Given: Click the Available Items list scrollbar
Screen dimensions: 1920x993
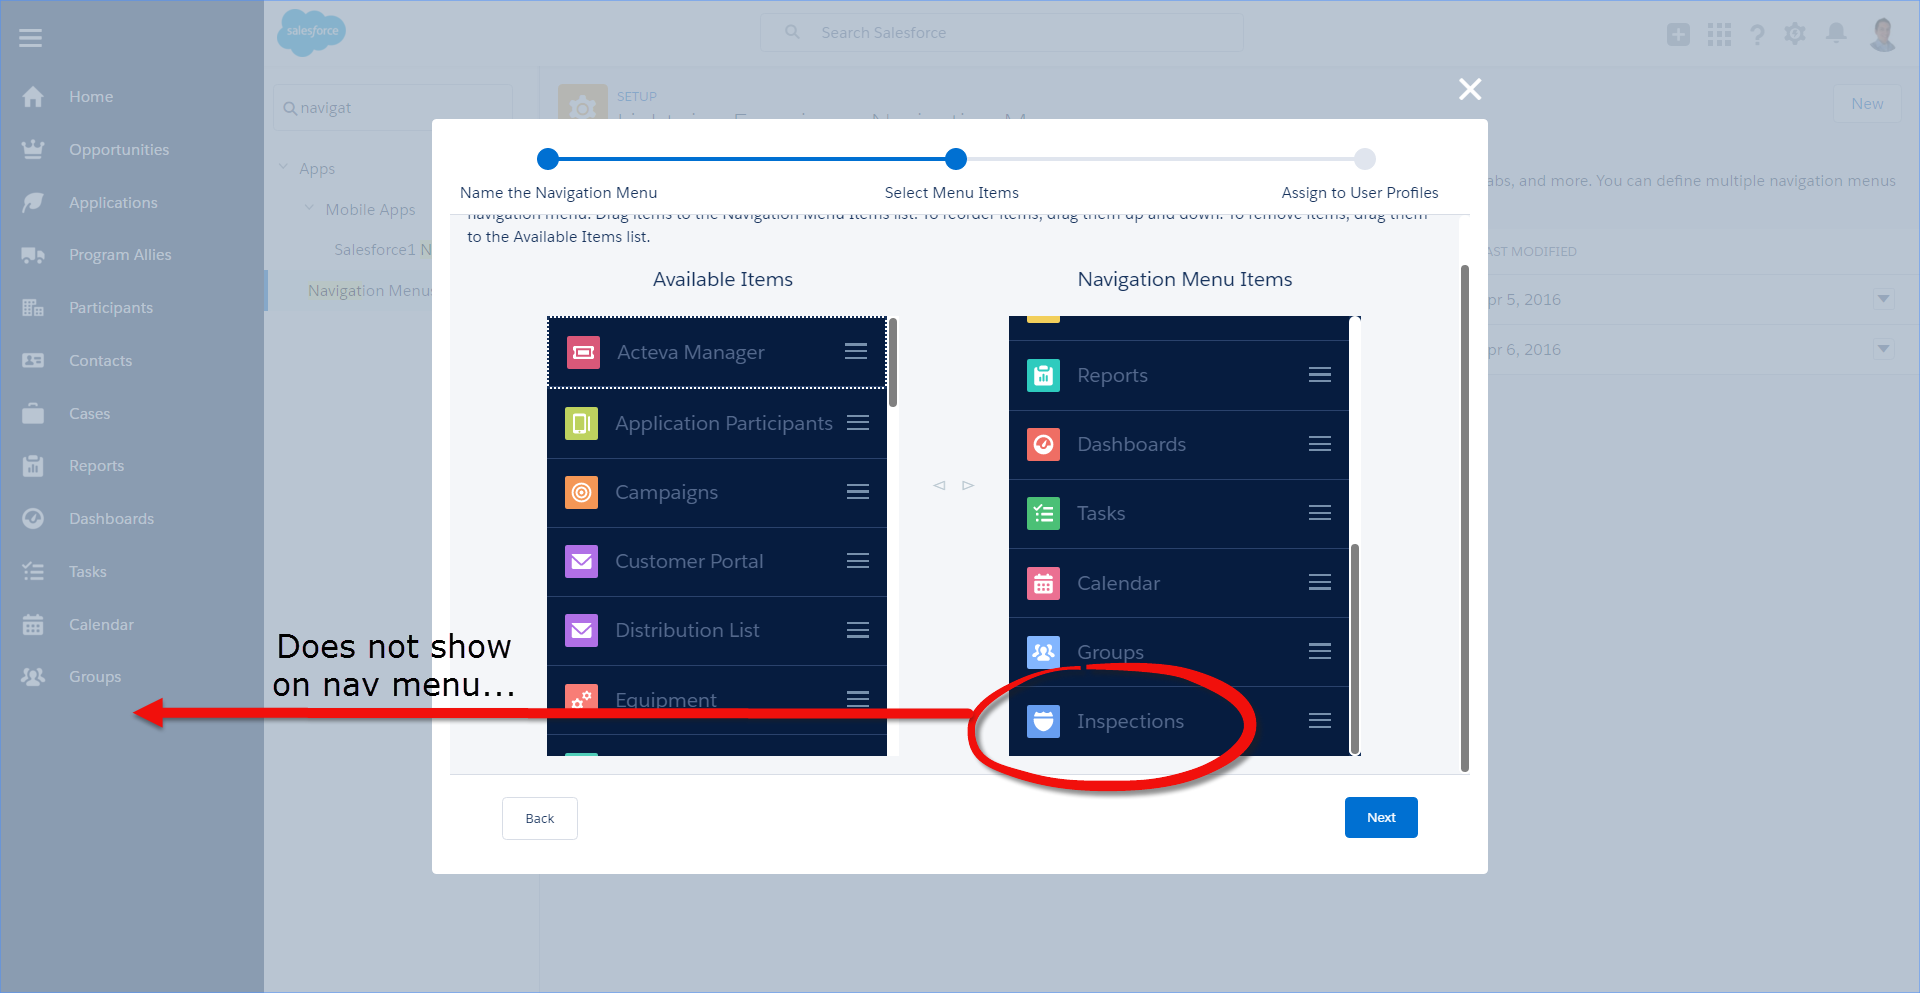Looking at the screenshot, I should tap(893, 362).
